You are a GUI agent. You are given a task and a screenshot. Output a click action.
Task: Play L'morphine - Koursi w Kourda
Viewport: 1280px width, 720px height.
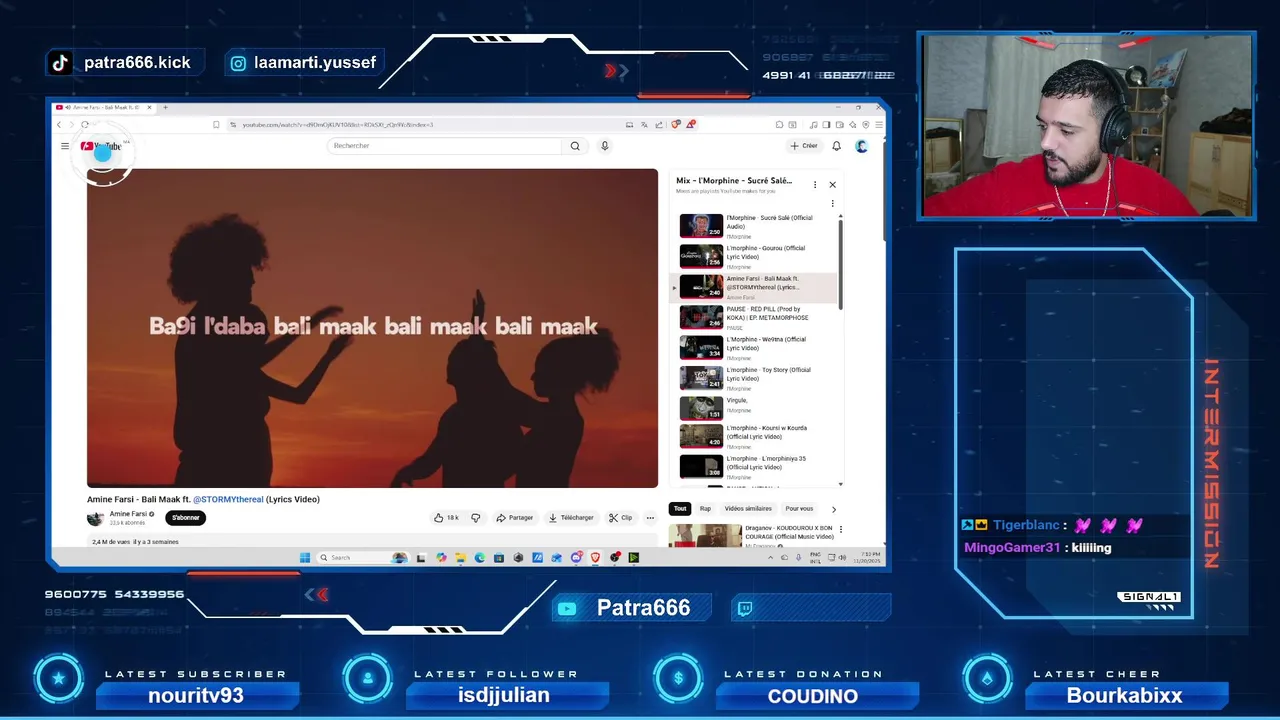[757, 437]
